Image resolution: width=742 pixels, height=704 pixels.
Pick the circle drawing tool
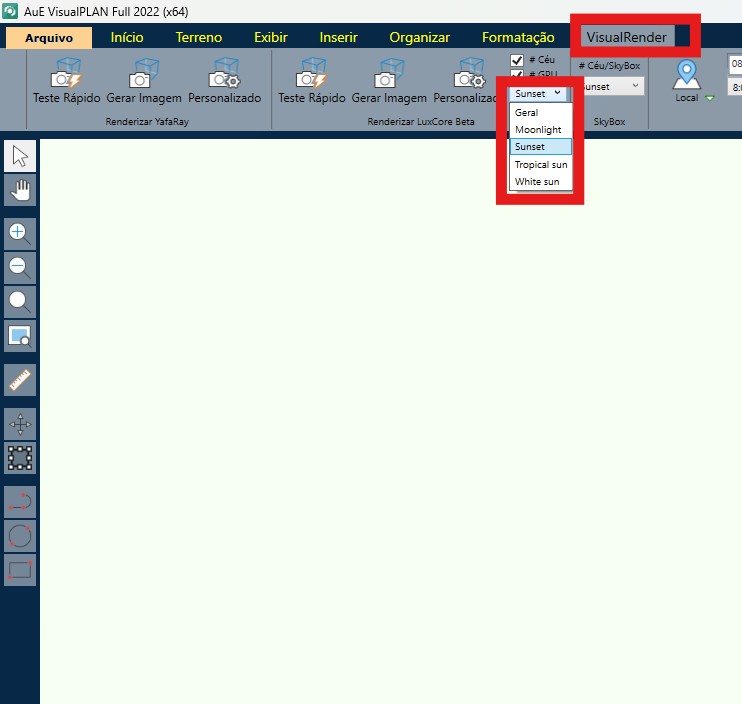tap(20, 536)
